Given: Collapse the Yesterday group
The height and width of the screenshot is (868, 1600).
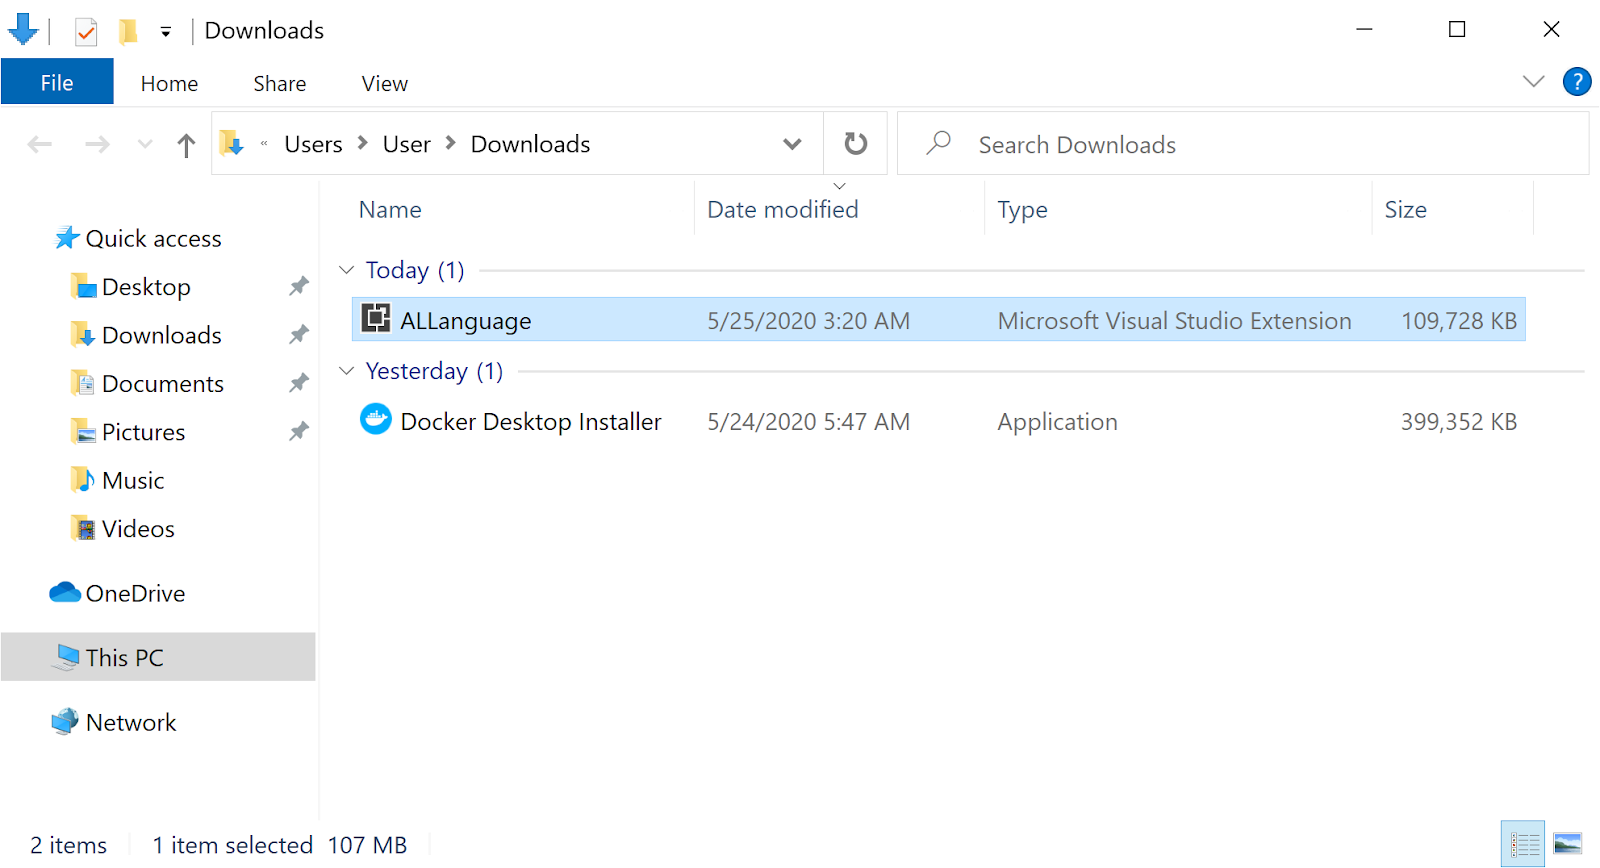Looking at the screenshot, I should (x=346, y=371).
